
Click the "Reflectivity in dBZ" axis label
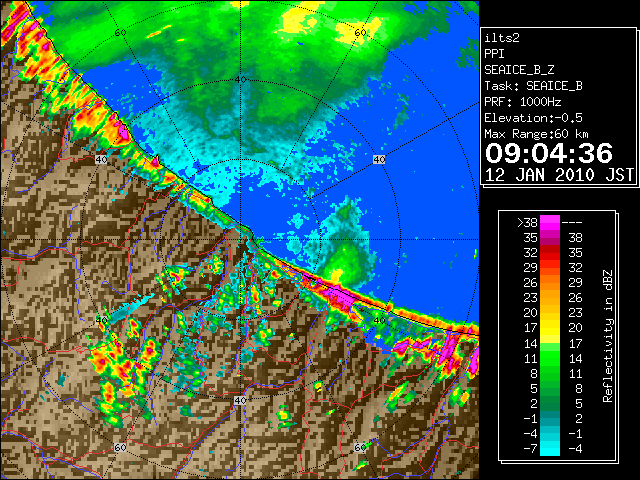click(x=608, y=336)
